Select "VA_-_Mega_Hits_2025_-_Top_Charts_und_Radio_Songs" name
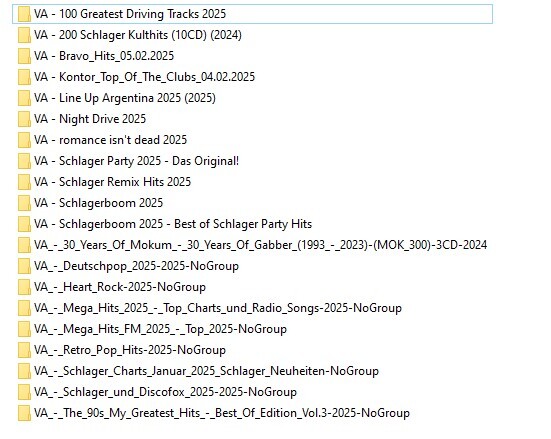551x439 pixels. pyautogui.click(x=218, y=308)
